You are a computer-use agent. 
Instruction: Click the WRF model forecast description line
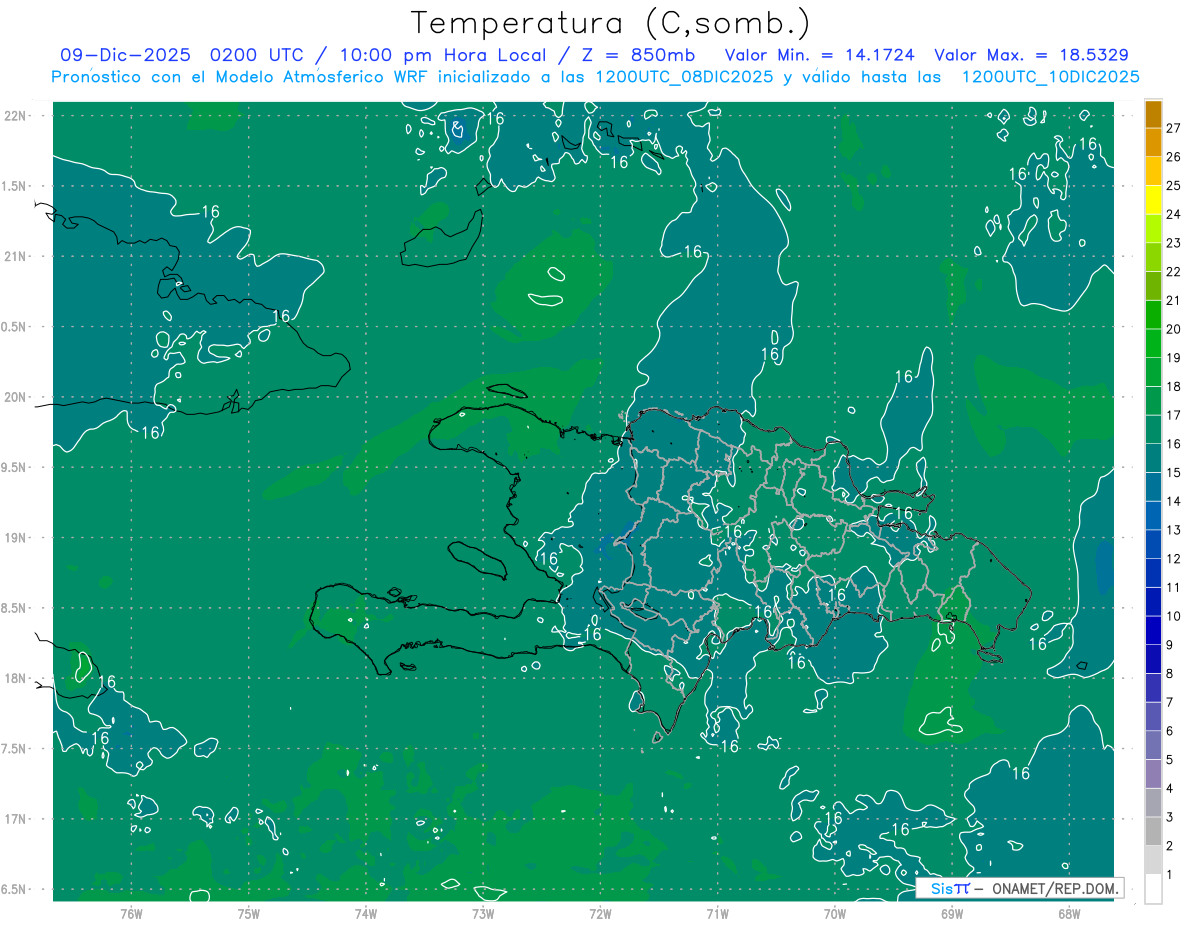pyautogui.click(x=596, y=77)
